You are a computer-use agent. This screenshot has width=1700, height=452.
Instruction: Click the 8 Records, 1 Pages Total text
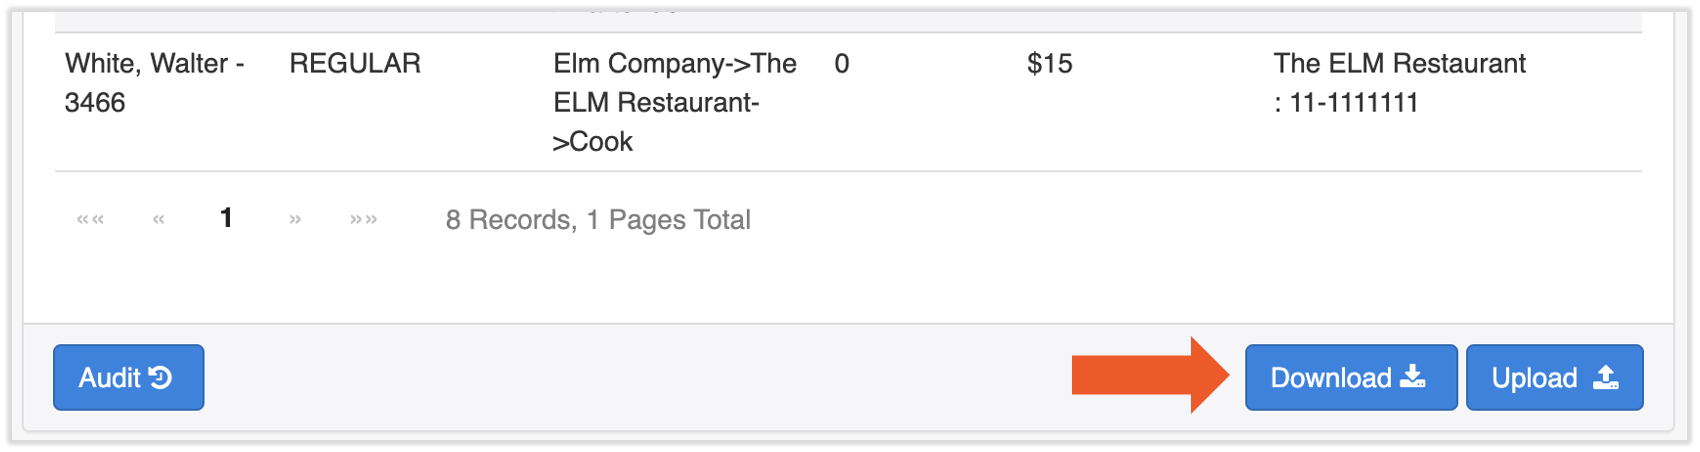(598, 220)
